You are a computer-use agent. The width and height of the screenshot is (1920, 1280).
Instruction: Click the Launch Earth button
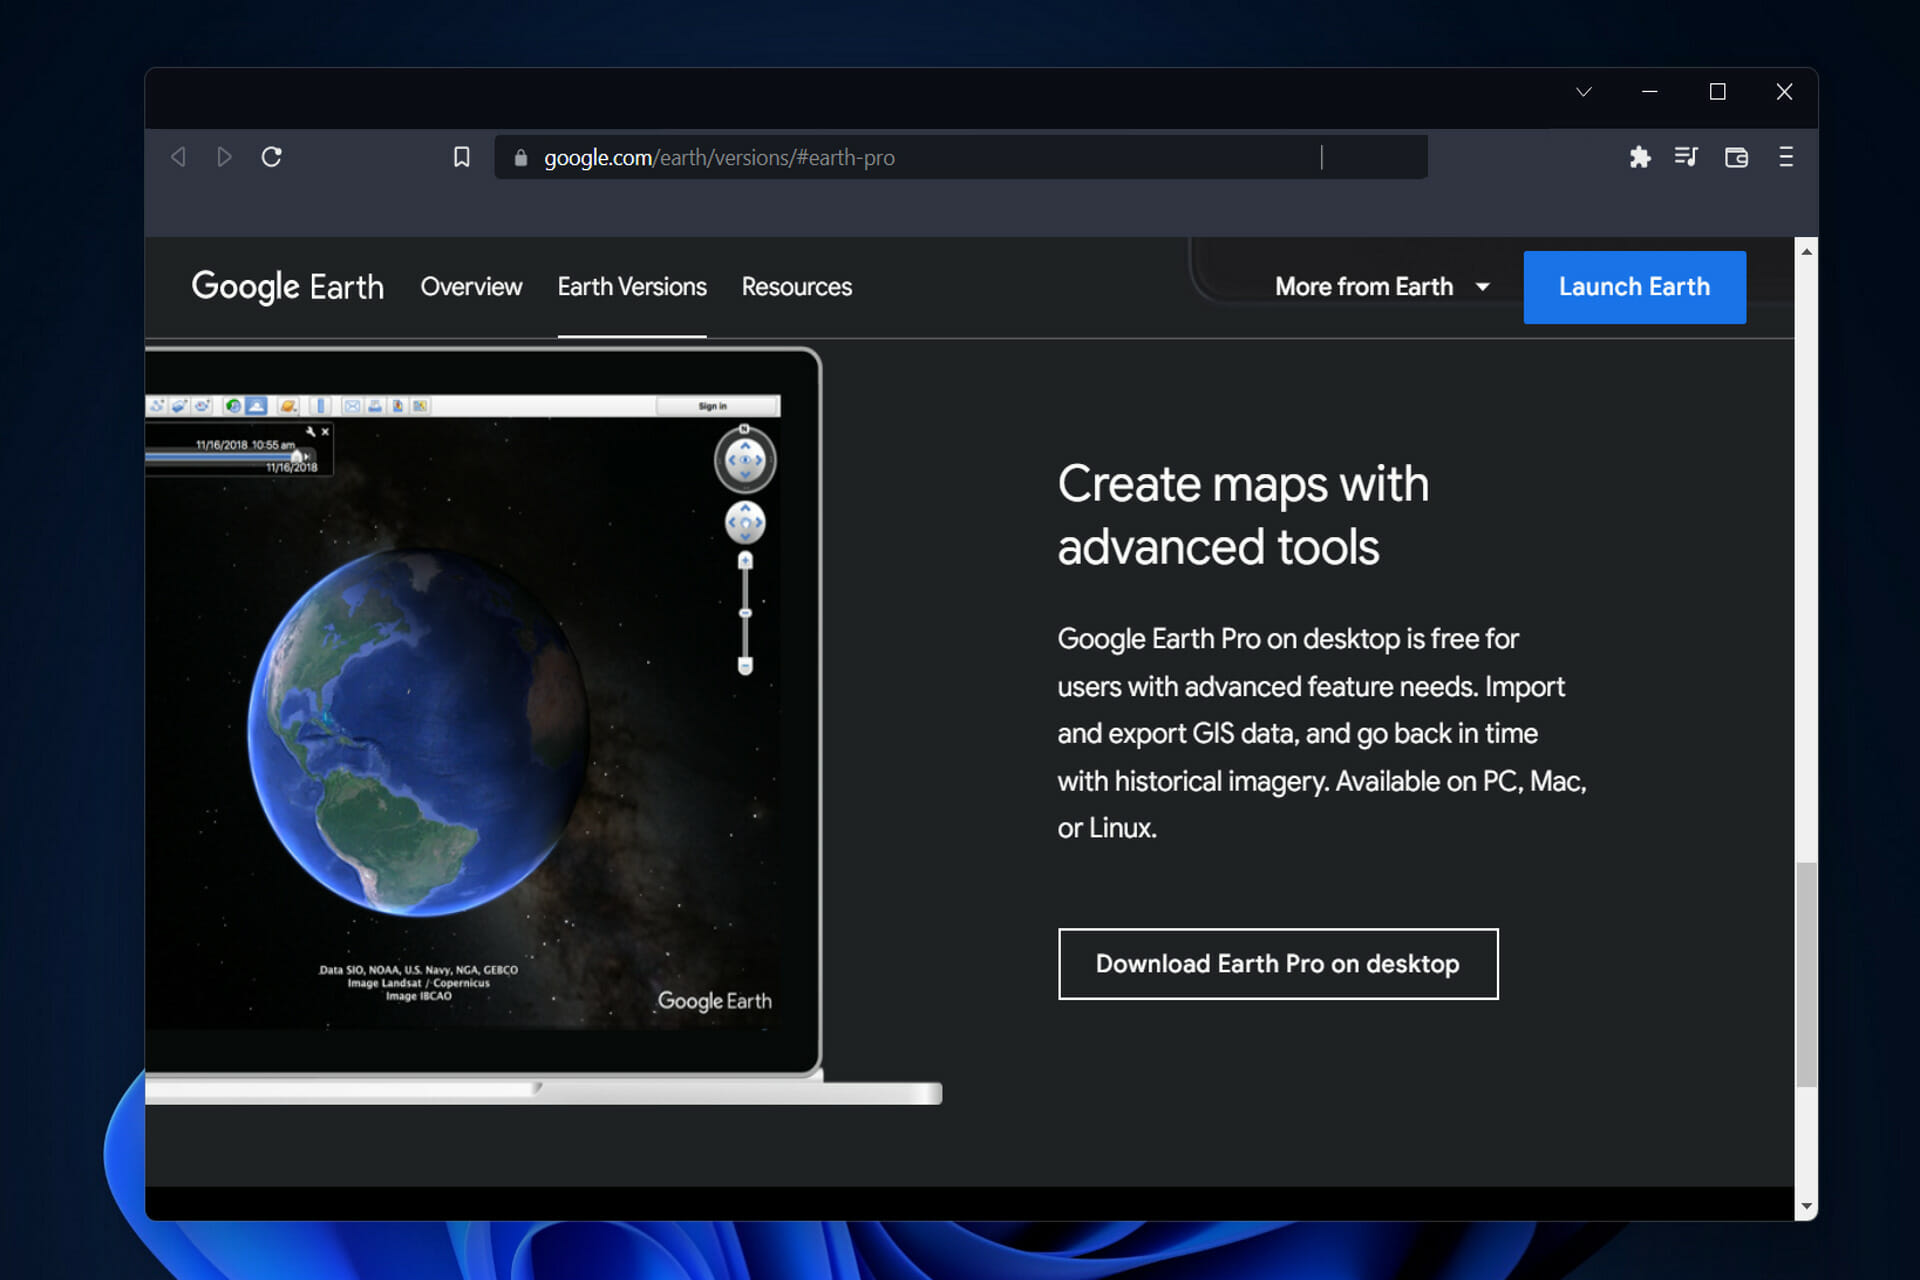[x=1634, y=287]
